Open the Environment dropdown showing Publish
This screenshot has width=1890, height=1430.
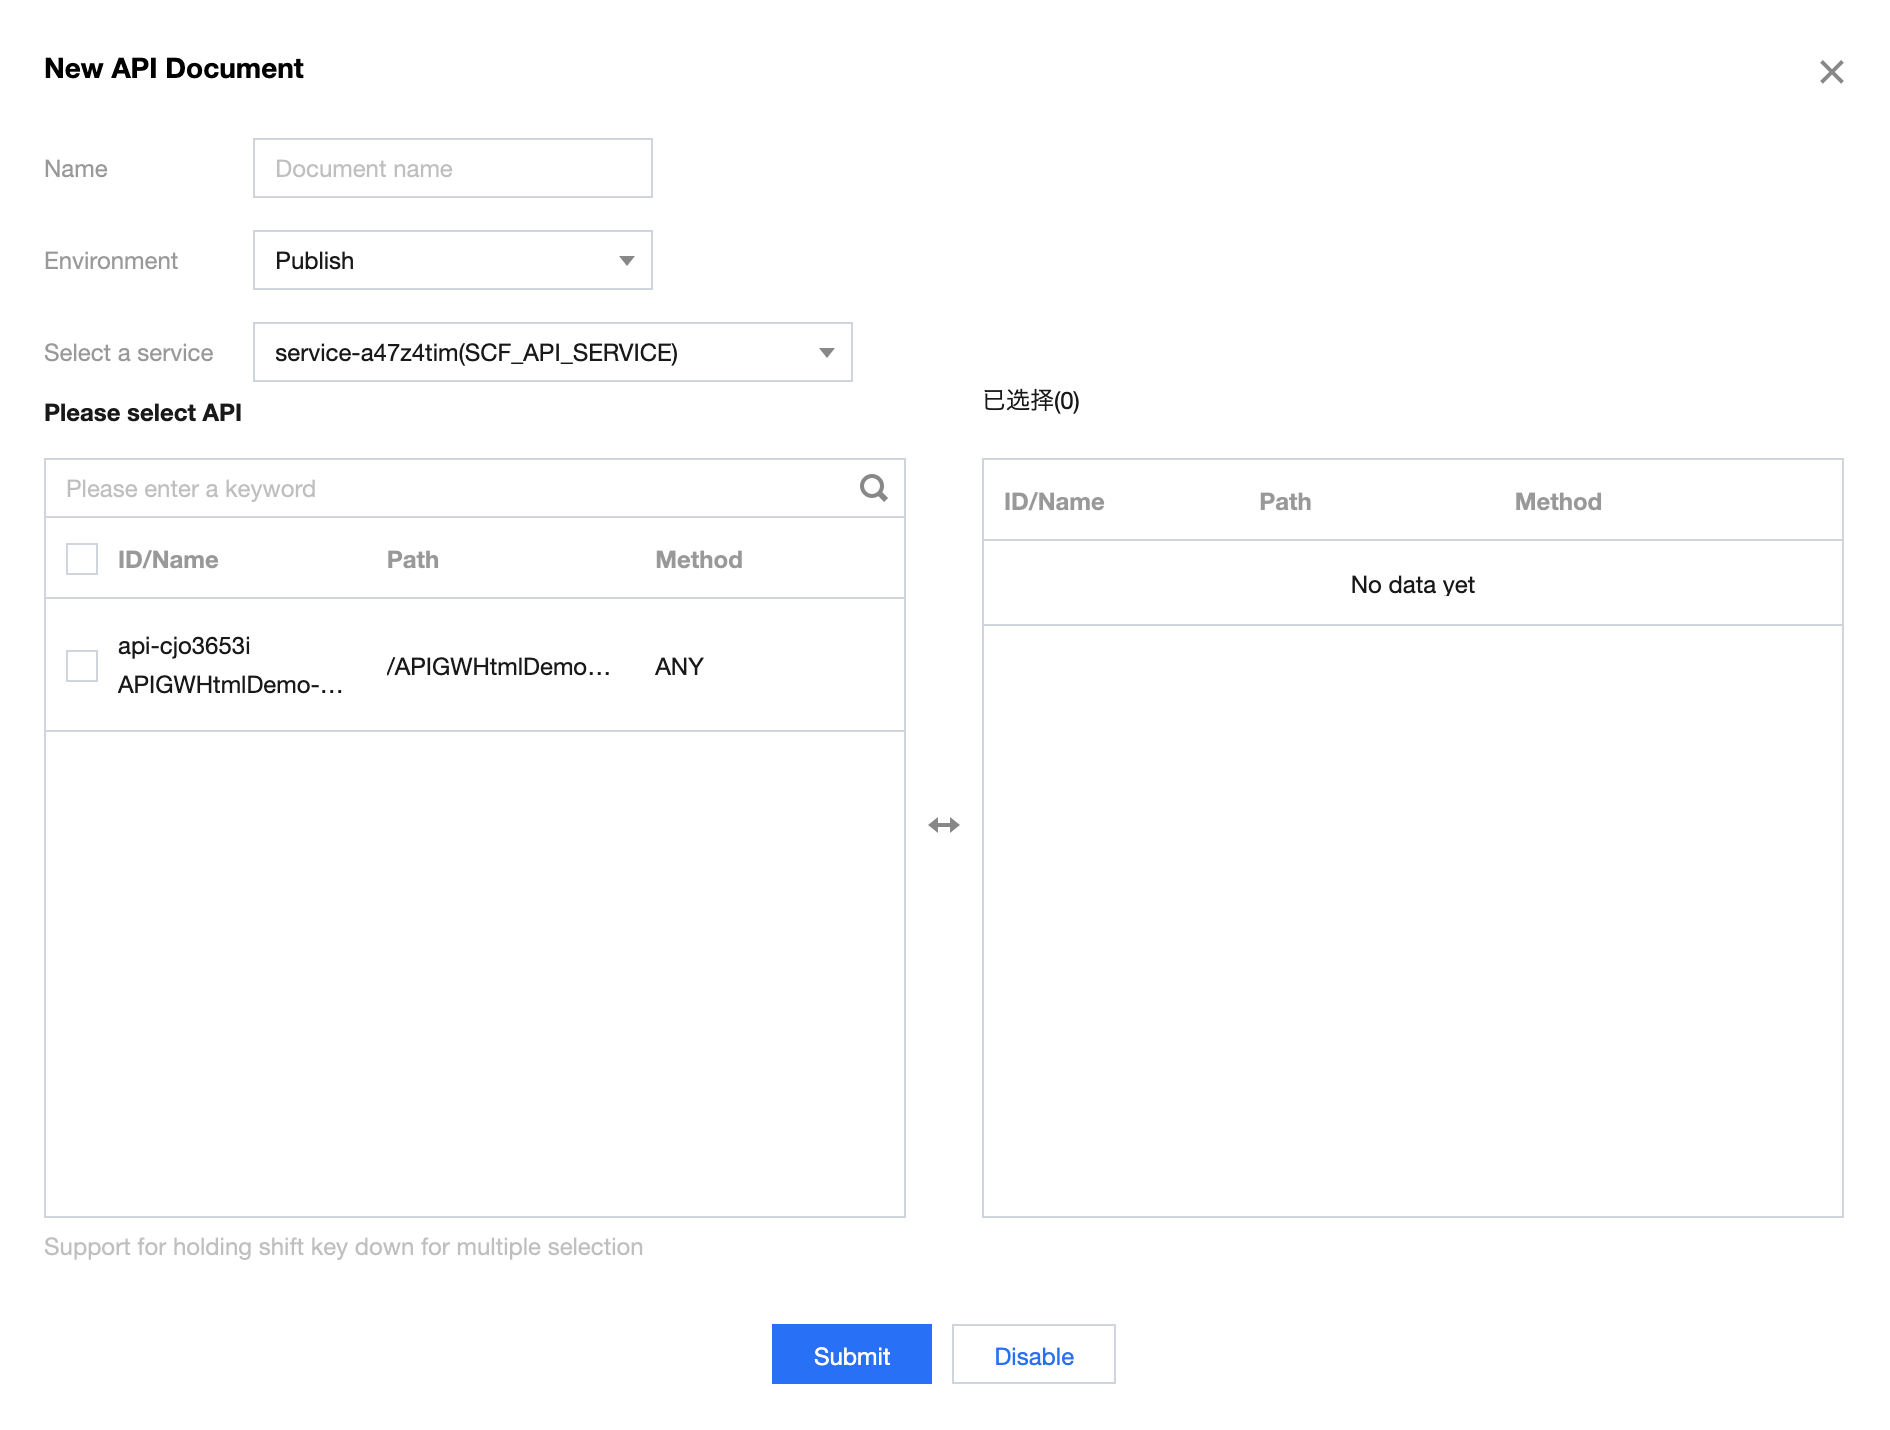click(452, 261)
